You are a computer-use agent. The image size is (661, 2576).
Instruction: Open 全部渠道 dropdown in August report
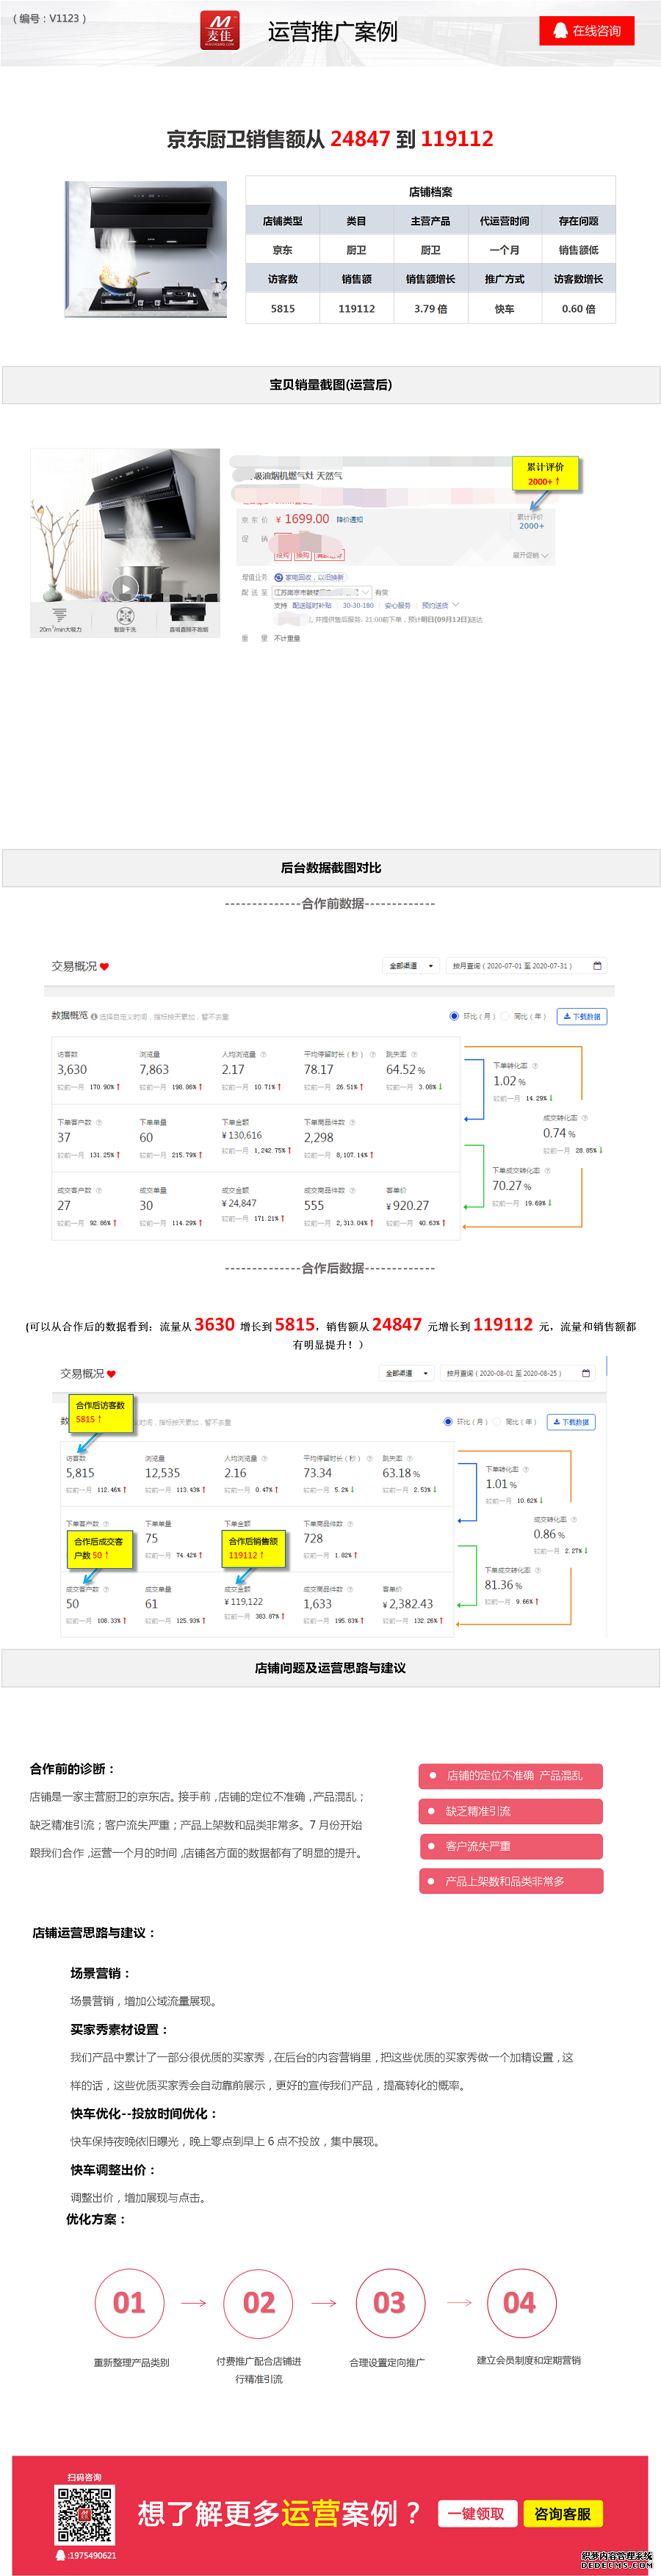tap(407, 1373)
